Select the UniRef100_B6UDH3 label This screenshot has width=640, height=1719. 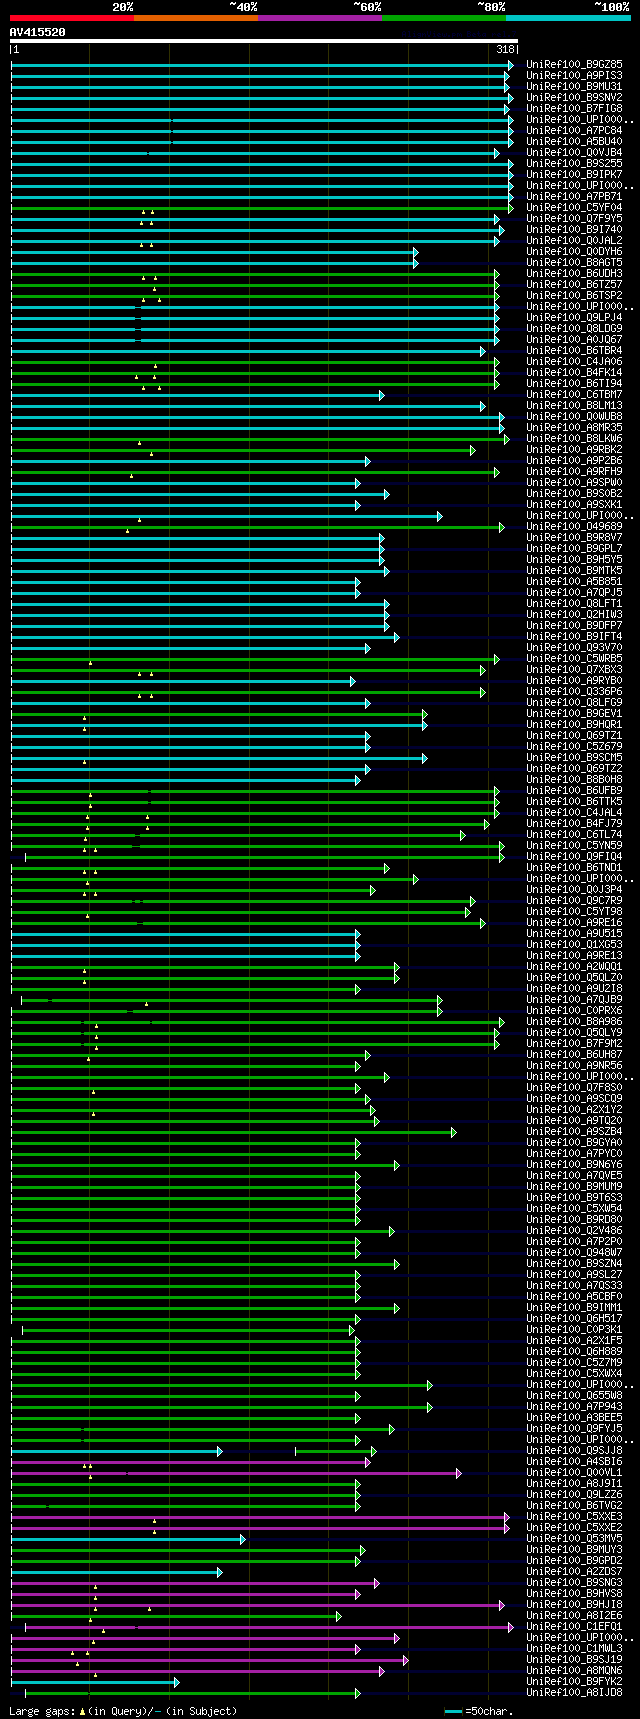(x=574, y=273)
